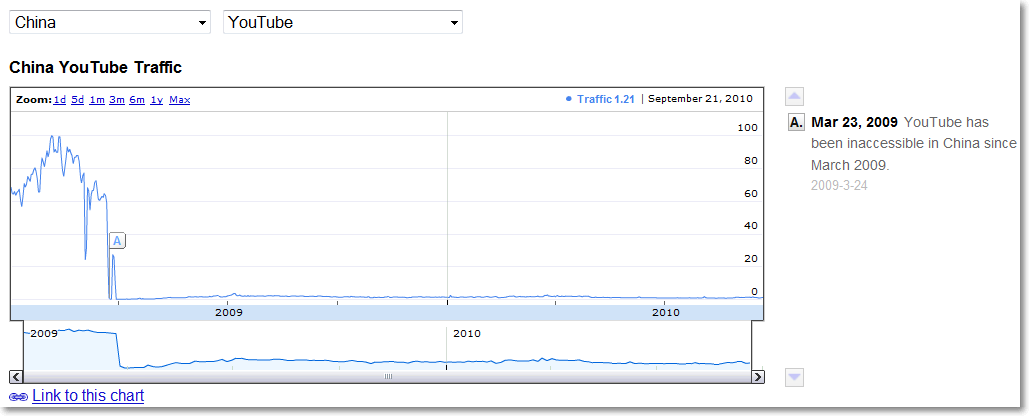Image resolution: width=1029 pixels, height=416 pixels.
Task: Click the A flag marker on the chart
Action: point(117,241)
